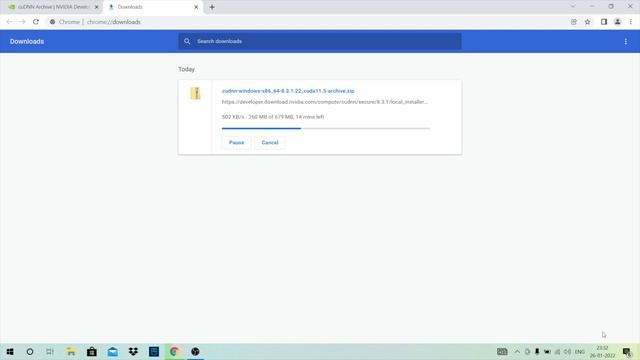Open the cudnn-windows archive.zip file link
640x360 pixels.
pyautogui.click(x=288, y=91)
